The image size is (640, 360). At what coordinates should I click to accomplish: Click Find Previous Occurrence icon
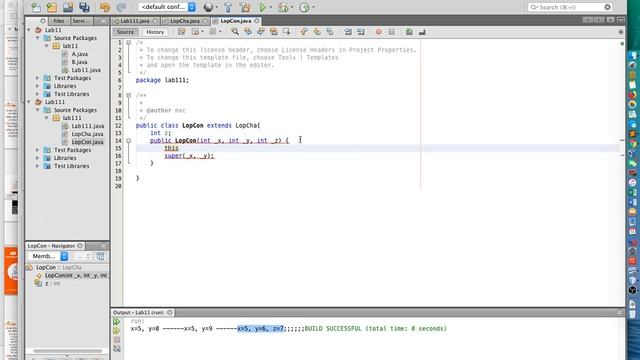tap(248, 32)
